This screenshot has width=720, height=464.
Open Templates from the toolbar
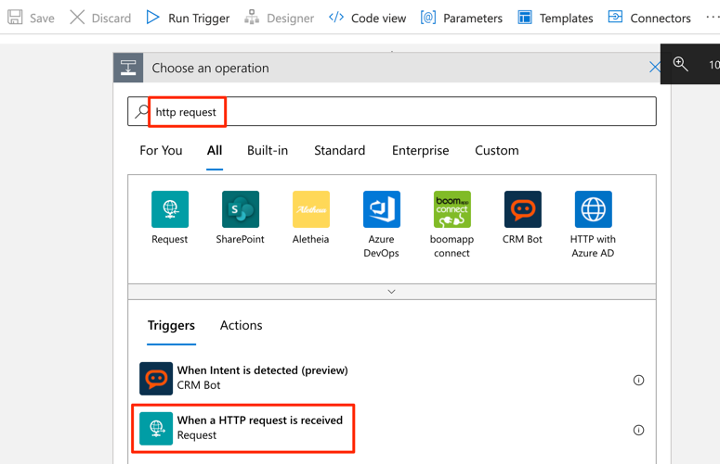555,18
